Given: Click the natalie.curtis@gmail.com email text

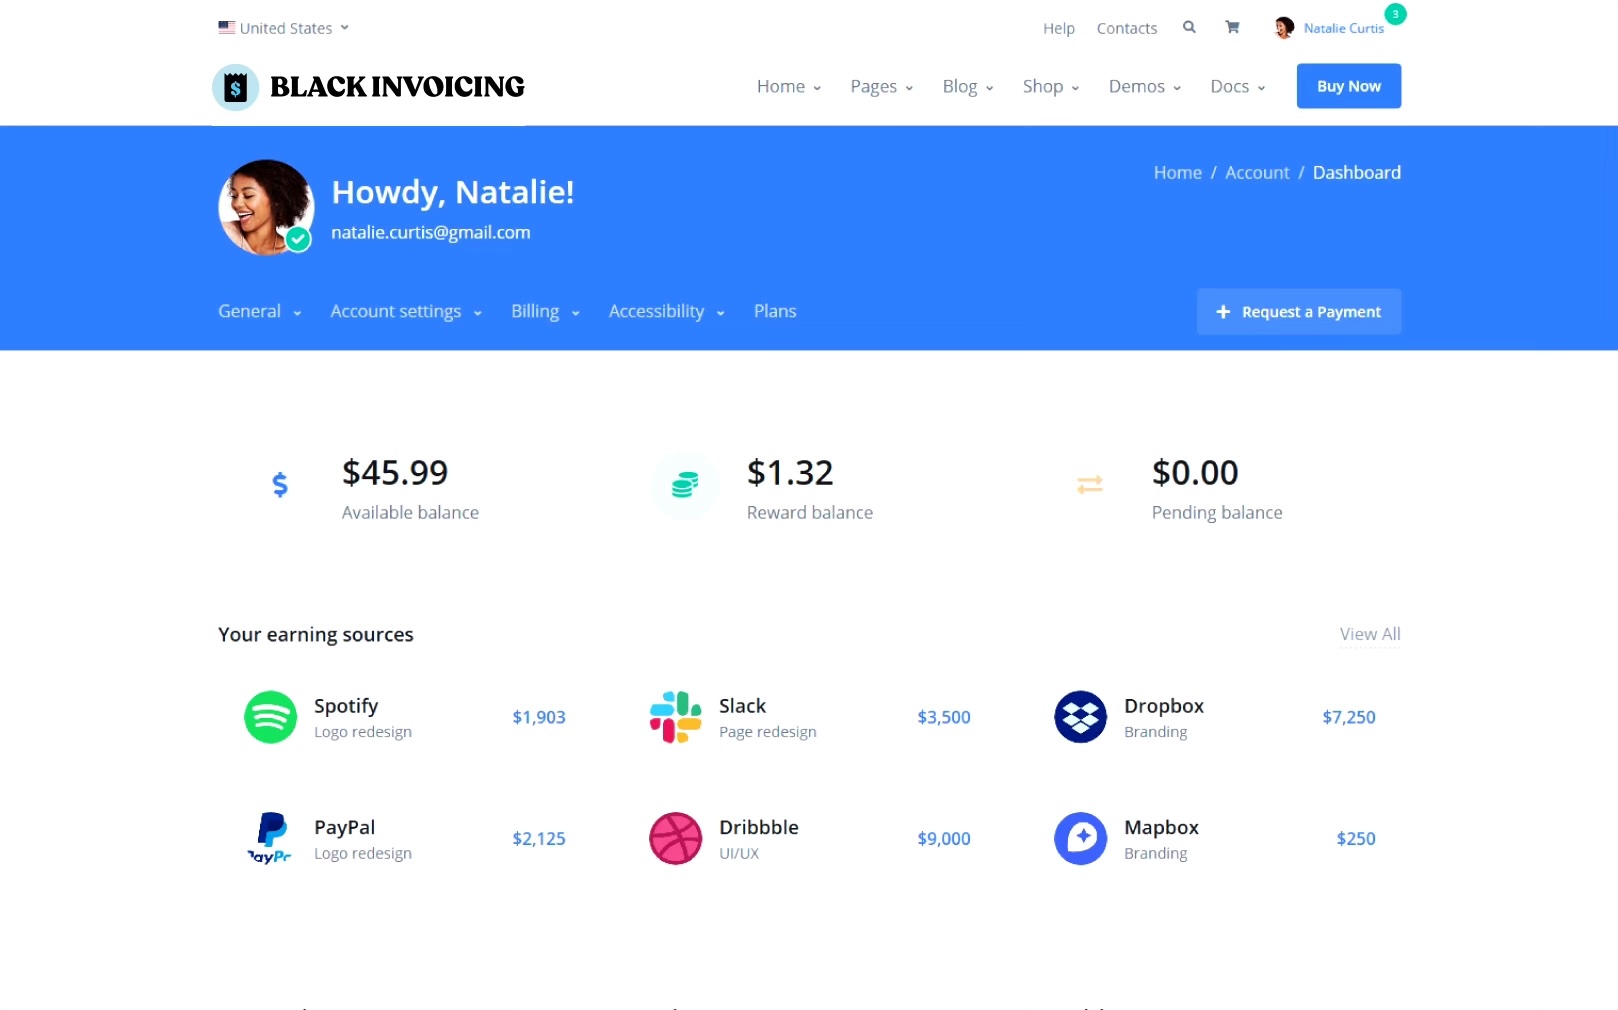Looking at the screenshot, I should pos(431,233).
